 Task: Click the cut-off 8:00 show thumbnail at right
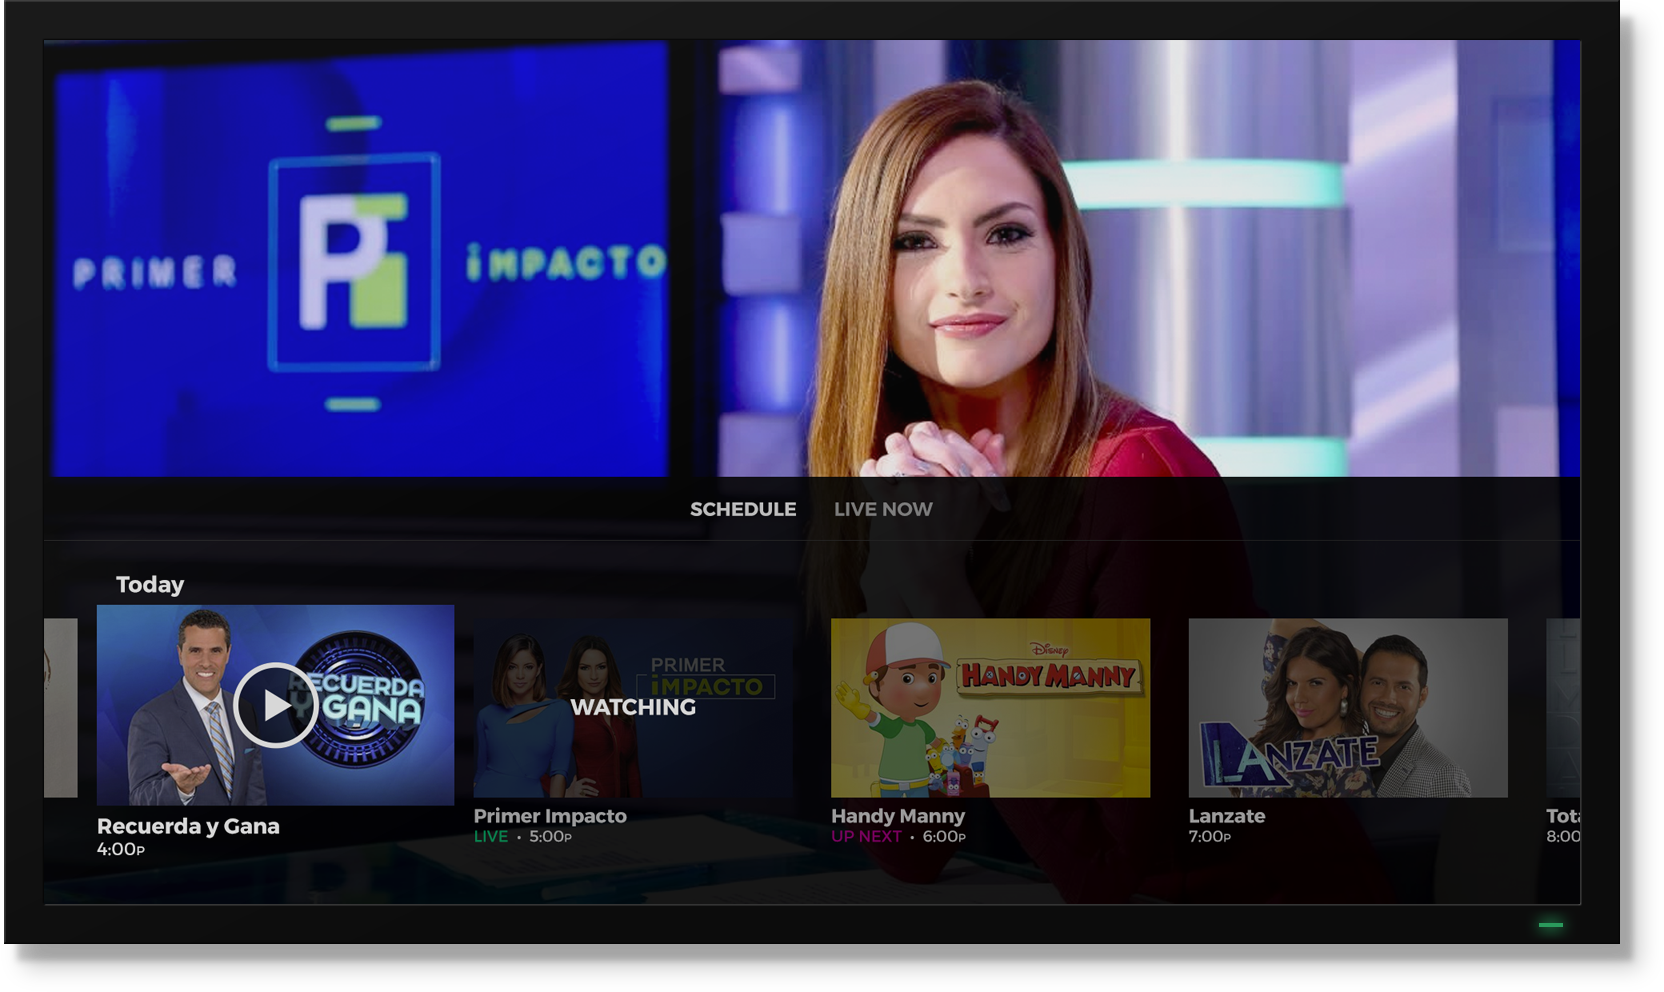[x=1563, y=707]
